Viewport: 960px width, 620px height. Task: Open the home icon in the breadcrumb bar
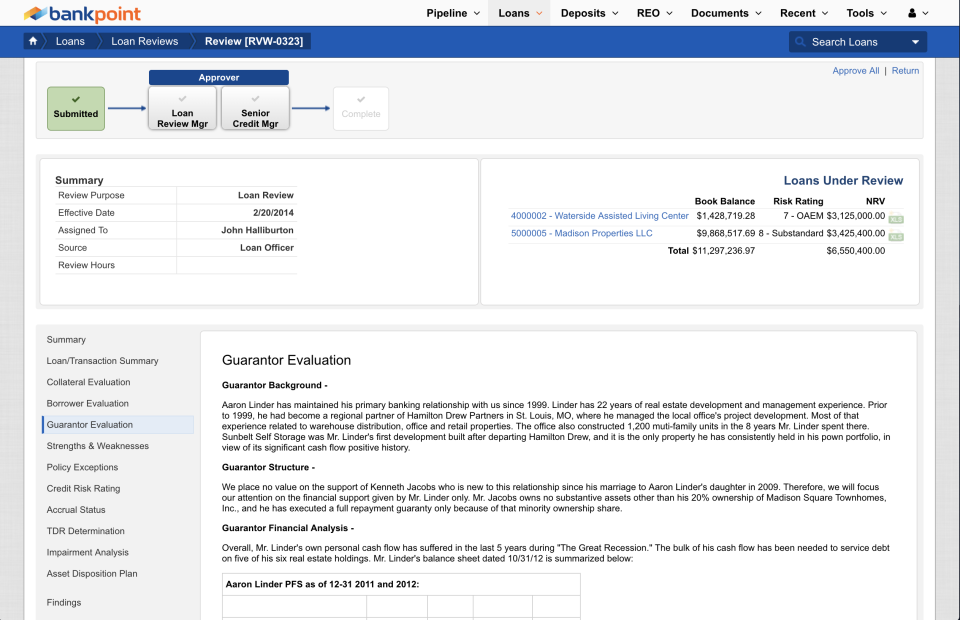(32, 41)
